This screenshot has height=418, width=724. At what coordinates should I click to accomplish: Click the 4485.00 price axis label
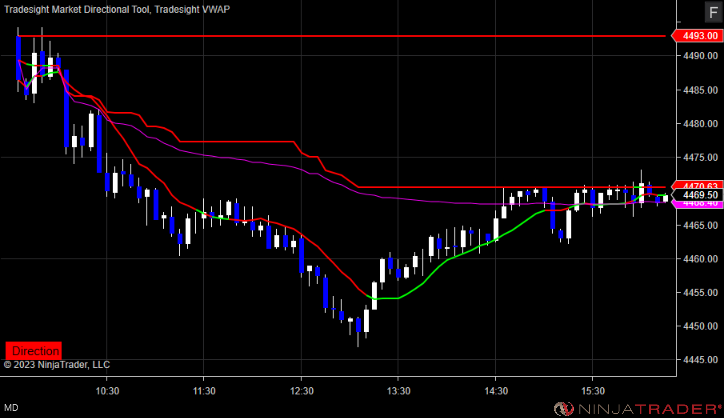click(x=700, y=90)
